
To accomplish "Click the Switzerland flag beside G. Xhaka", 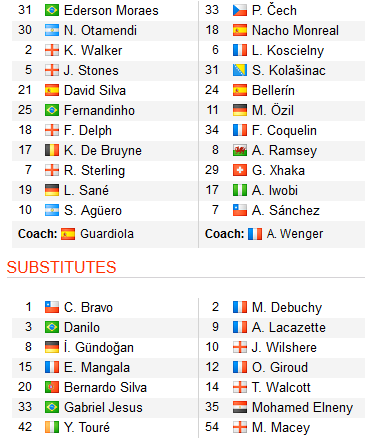I will click(x=240, y=170).
